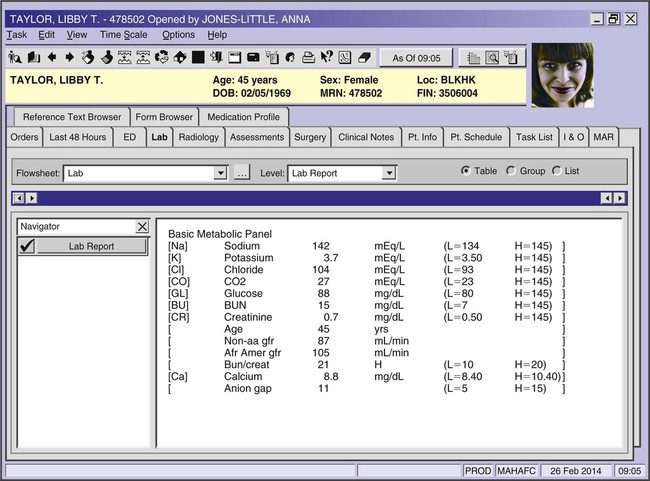Close the Navigator panel

[x=141, y=227]
